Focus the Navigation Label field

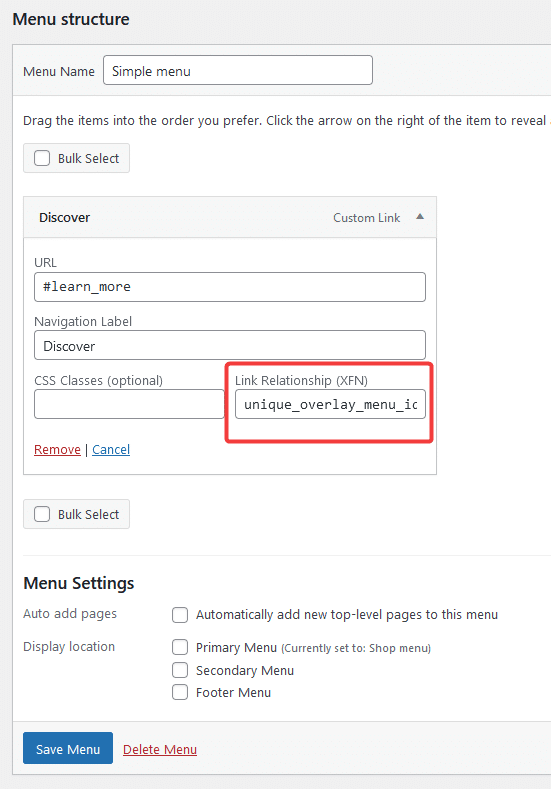click(230, 345)
